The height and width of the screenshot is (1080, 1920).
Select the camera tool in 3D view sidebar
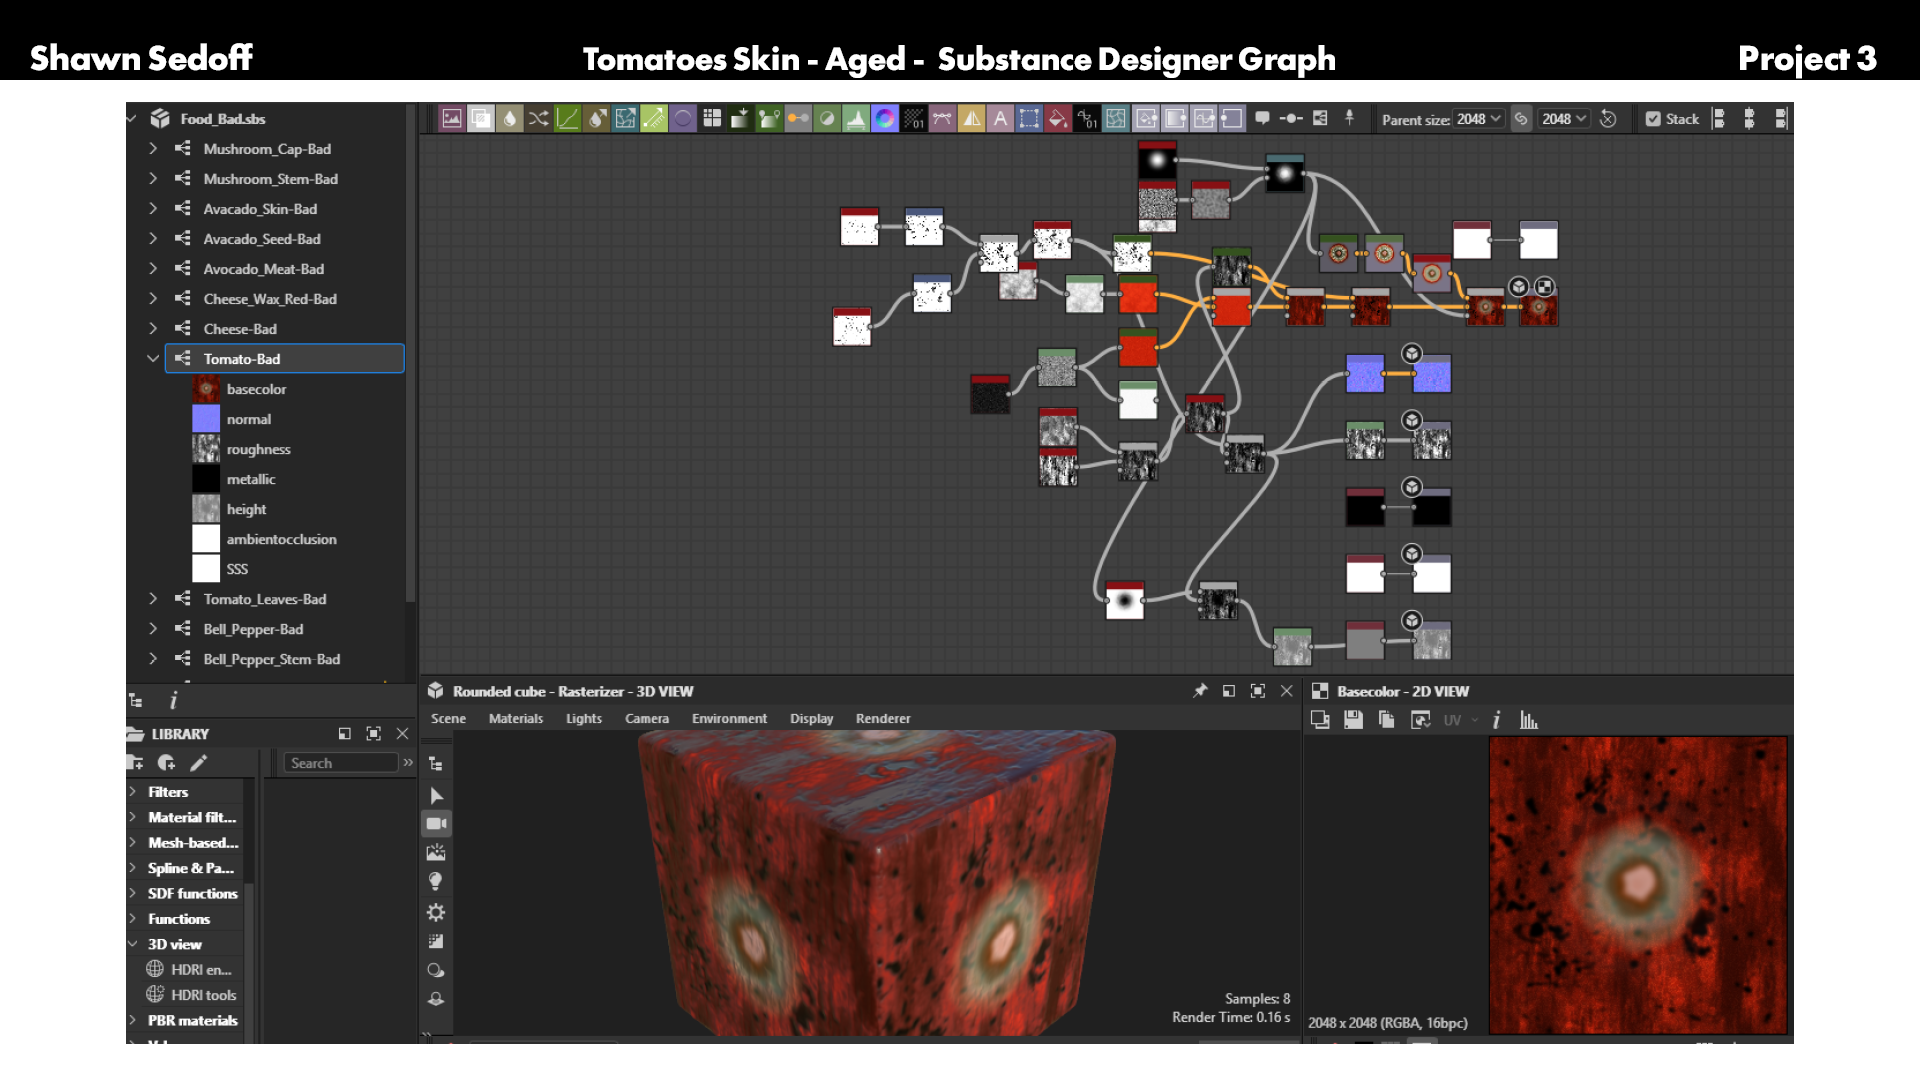pos(436,824)
